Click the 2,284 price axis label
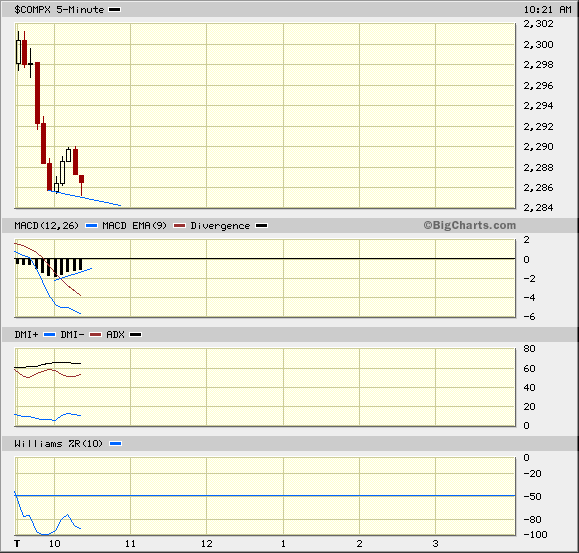Image resolution: width=579 pixels, height=553 pixels. [538, 207]
